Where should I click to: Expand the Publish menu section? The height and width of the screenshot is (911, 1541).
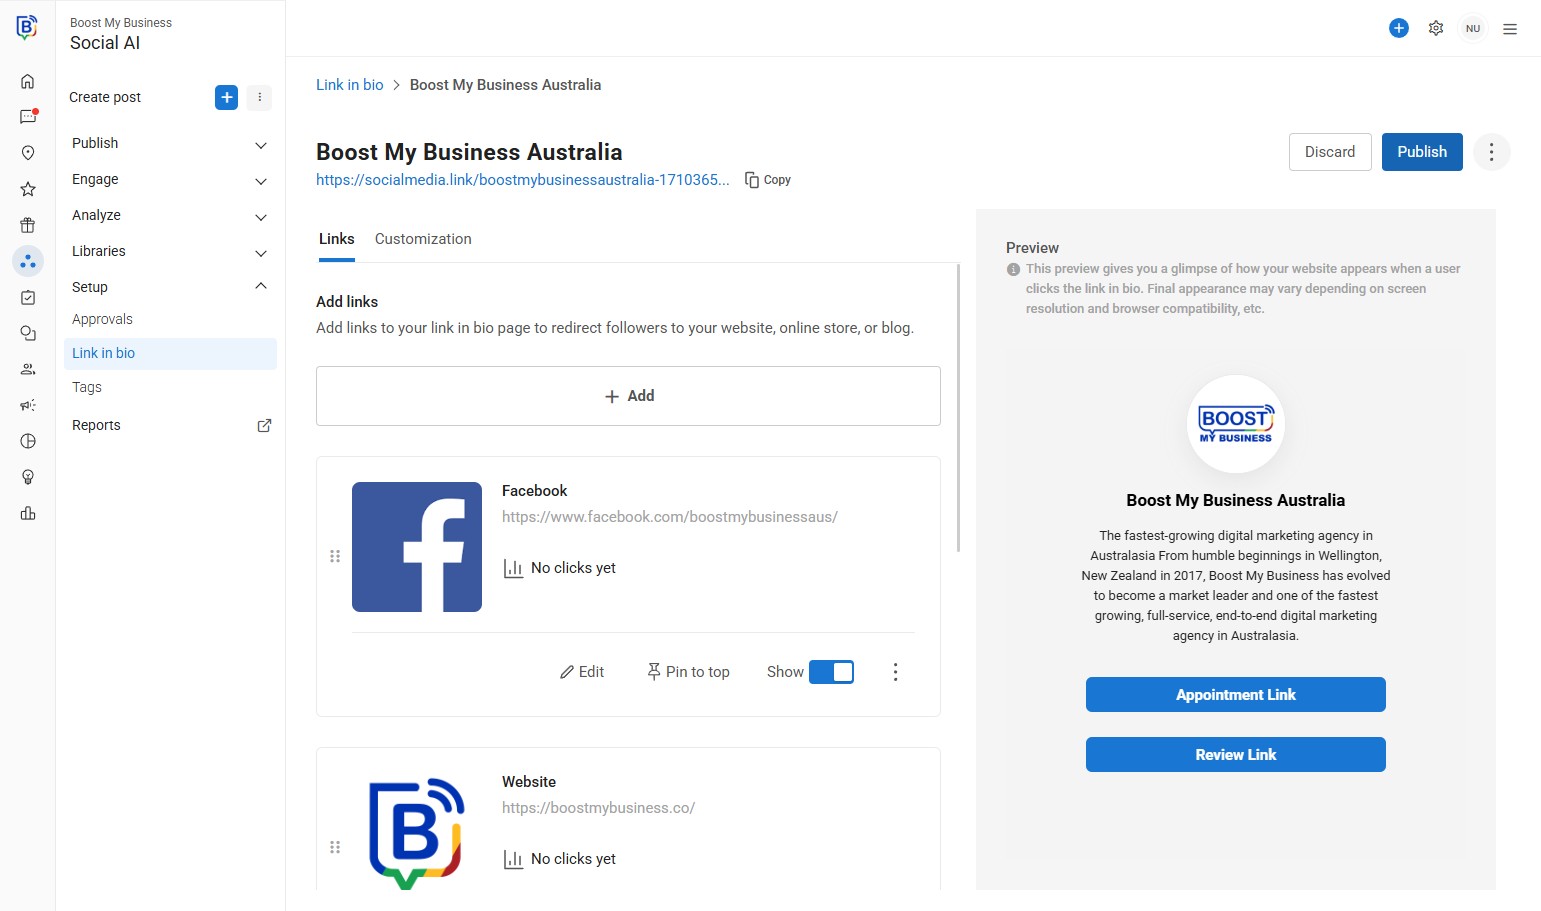pos(261,144)
